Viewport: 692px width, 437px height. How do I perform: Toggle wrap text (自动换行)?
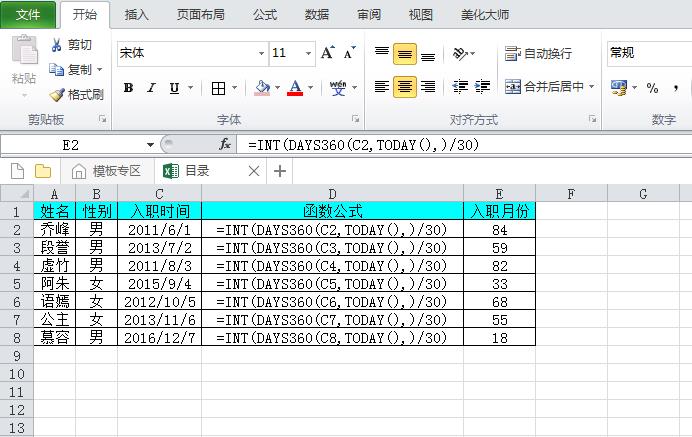tap(538, 53)
